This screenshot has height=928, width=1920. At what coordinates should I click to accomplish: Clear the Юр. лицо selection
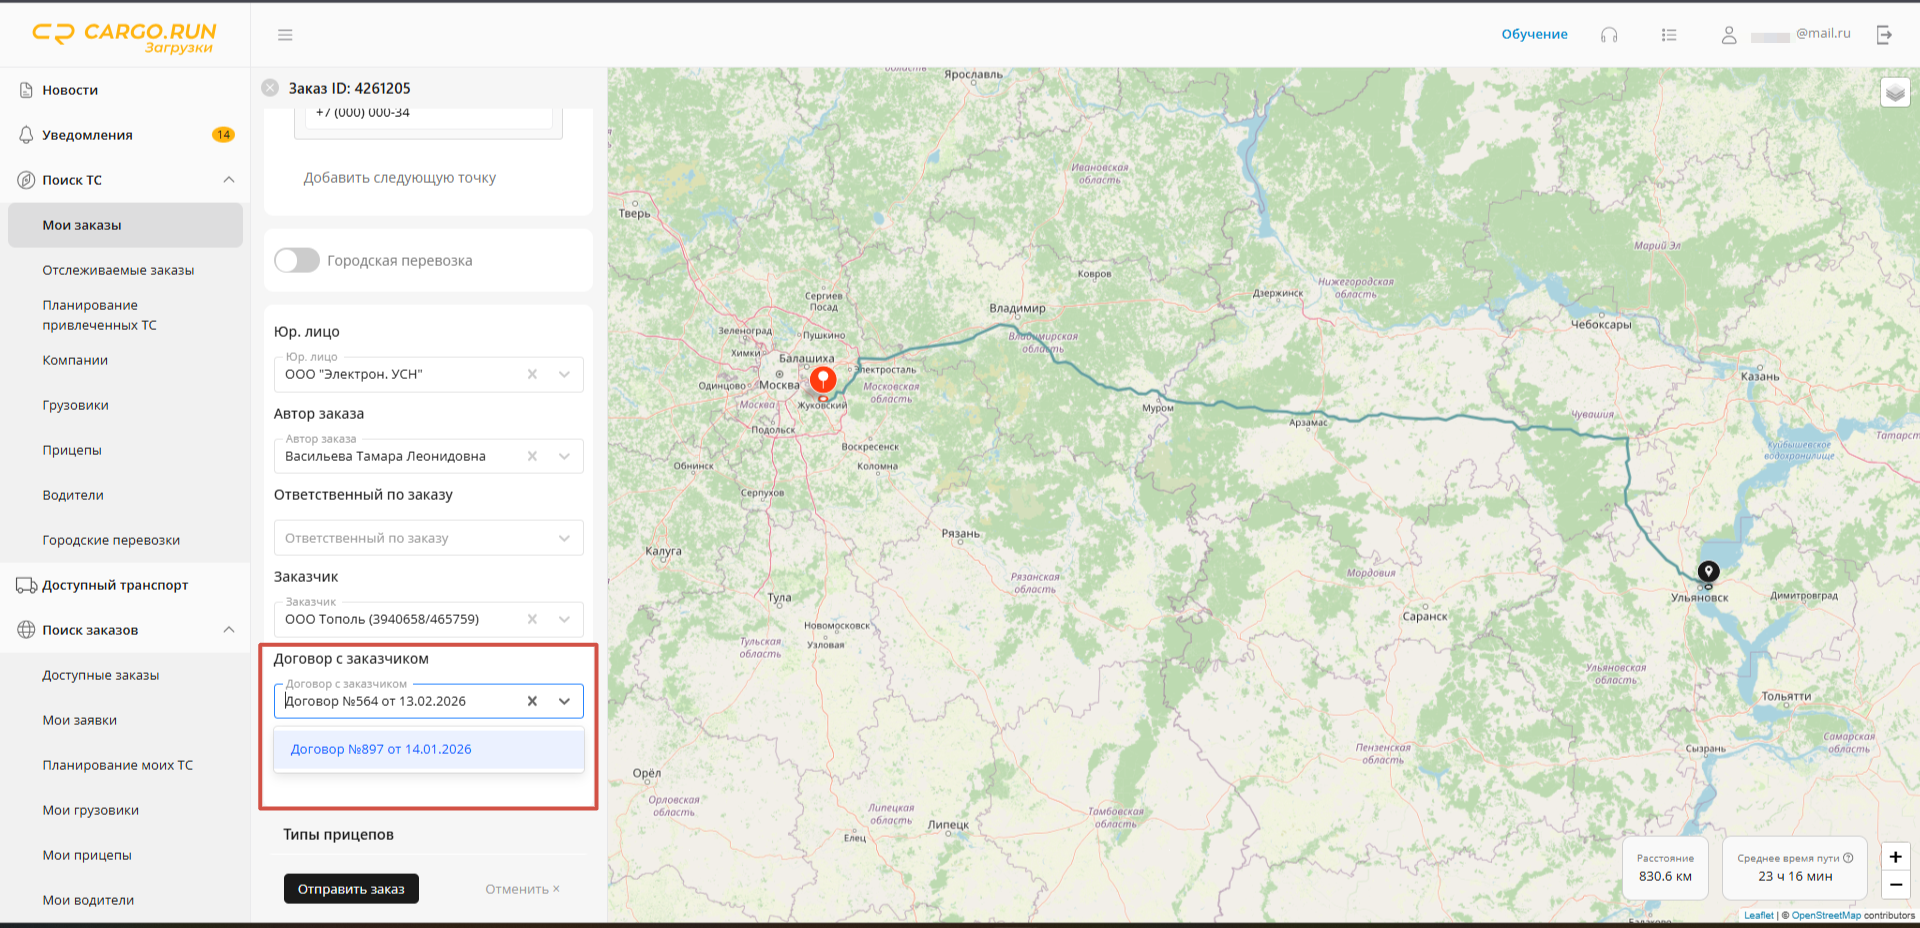click(x=532, y=374)
